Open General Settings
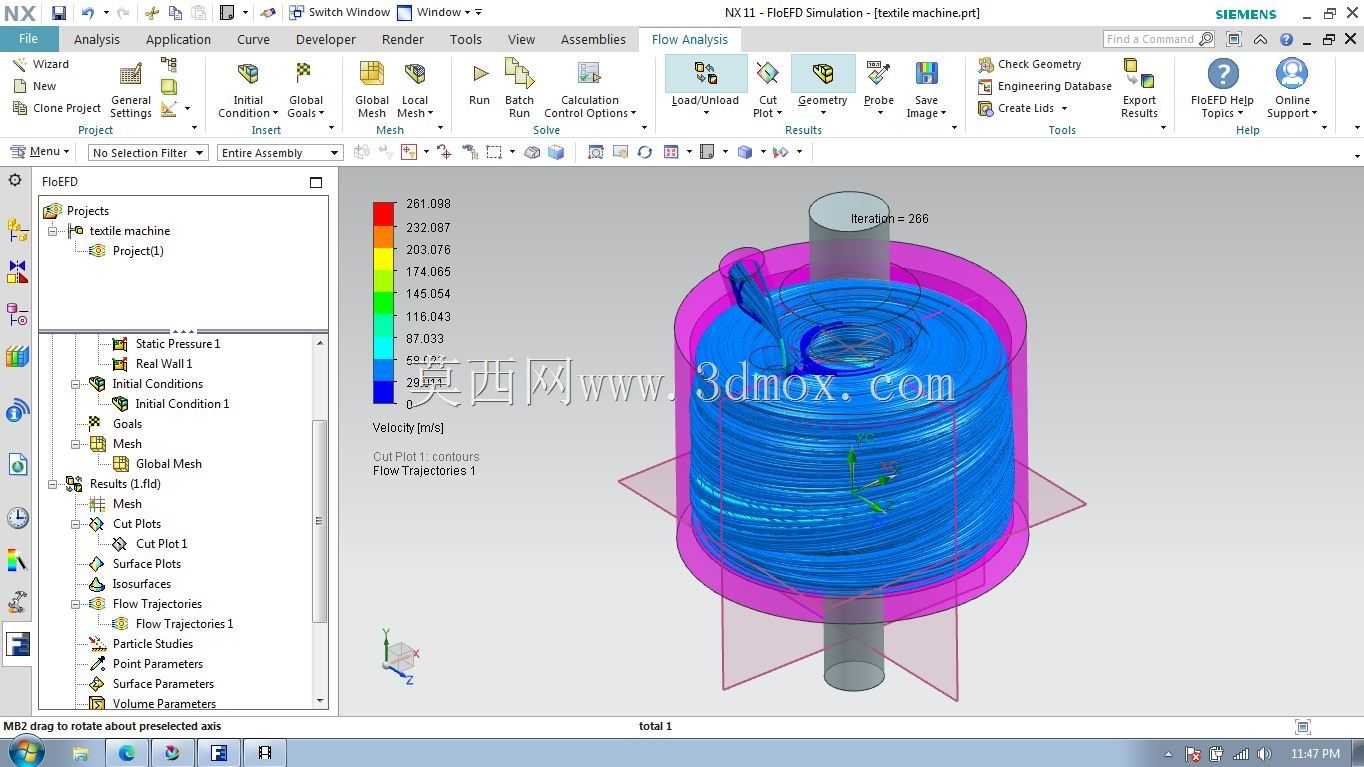This screenshot has width=1364, height=767. pyautogui.click(x=131, y=91)
